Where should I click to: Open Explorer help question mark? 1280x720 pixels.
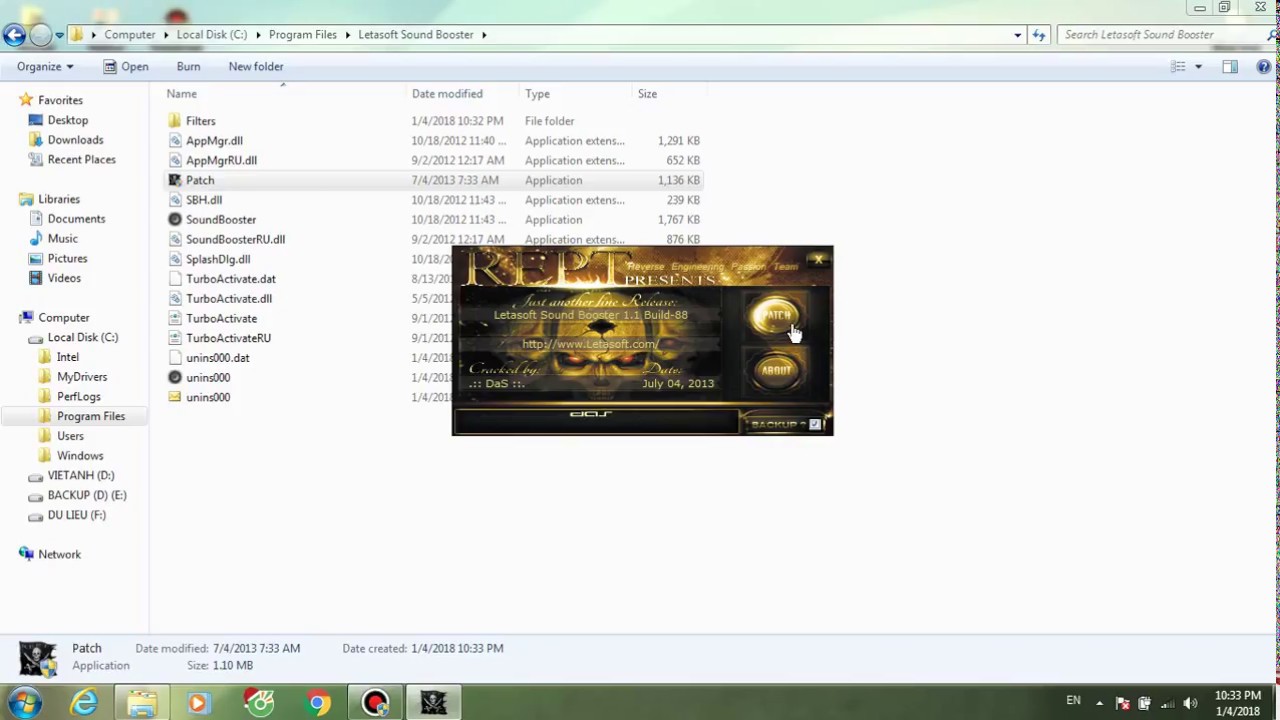[x=1265, y=67]
